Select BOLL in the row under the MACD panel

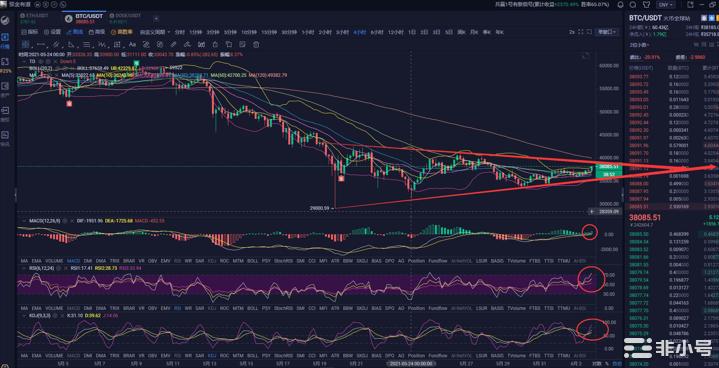point(252,260)
